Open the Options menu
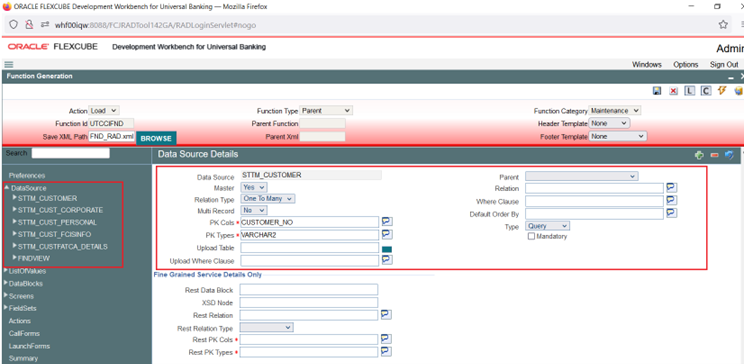 (x=686, y=65)
